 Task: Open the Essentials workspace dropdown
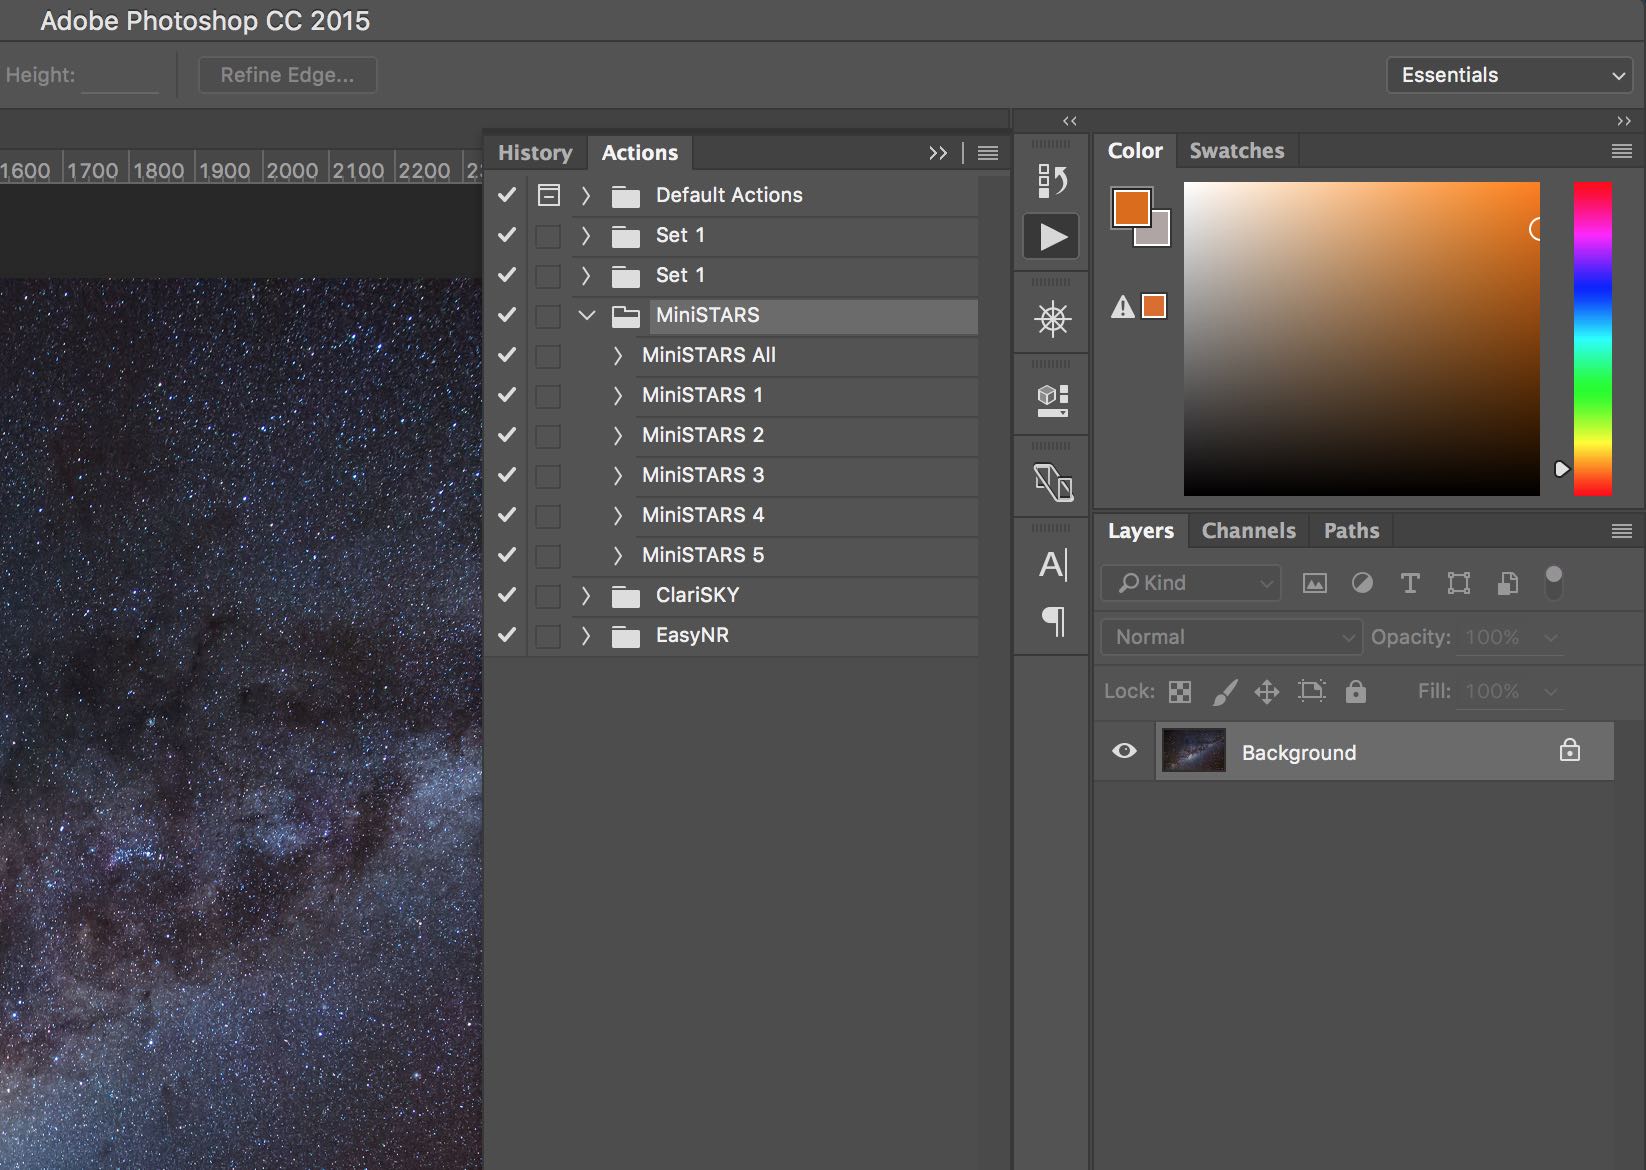[1510, 75]
